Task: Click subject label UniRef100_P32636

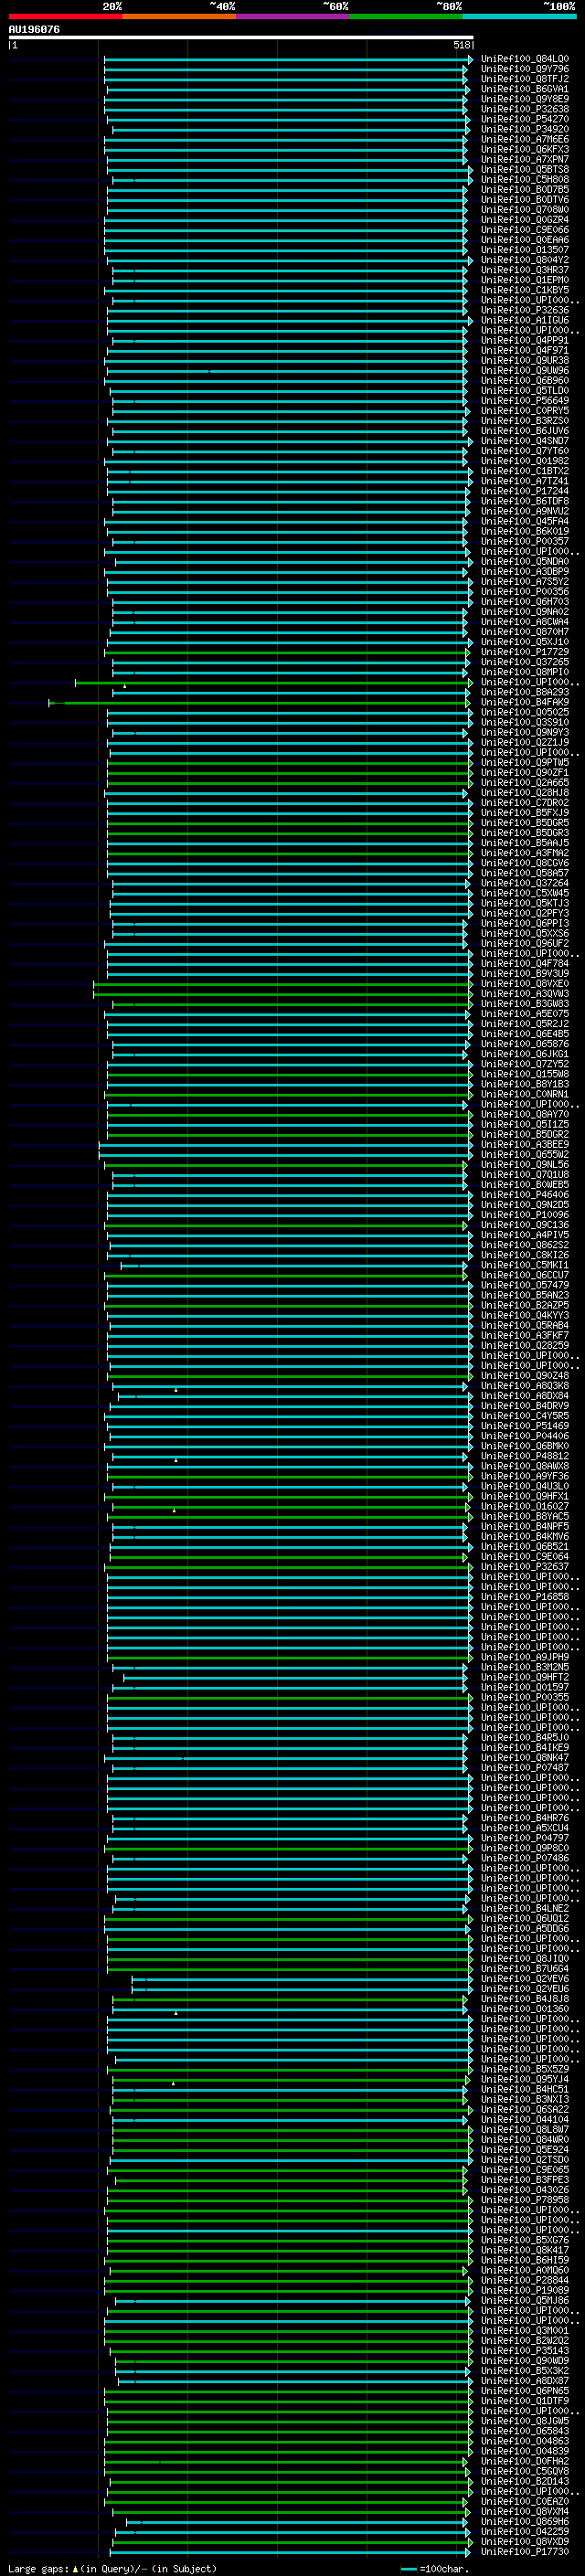Action: pyautogui.click(x=525, y=310)
